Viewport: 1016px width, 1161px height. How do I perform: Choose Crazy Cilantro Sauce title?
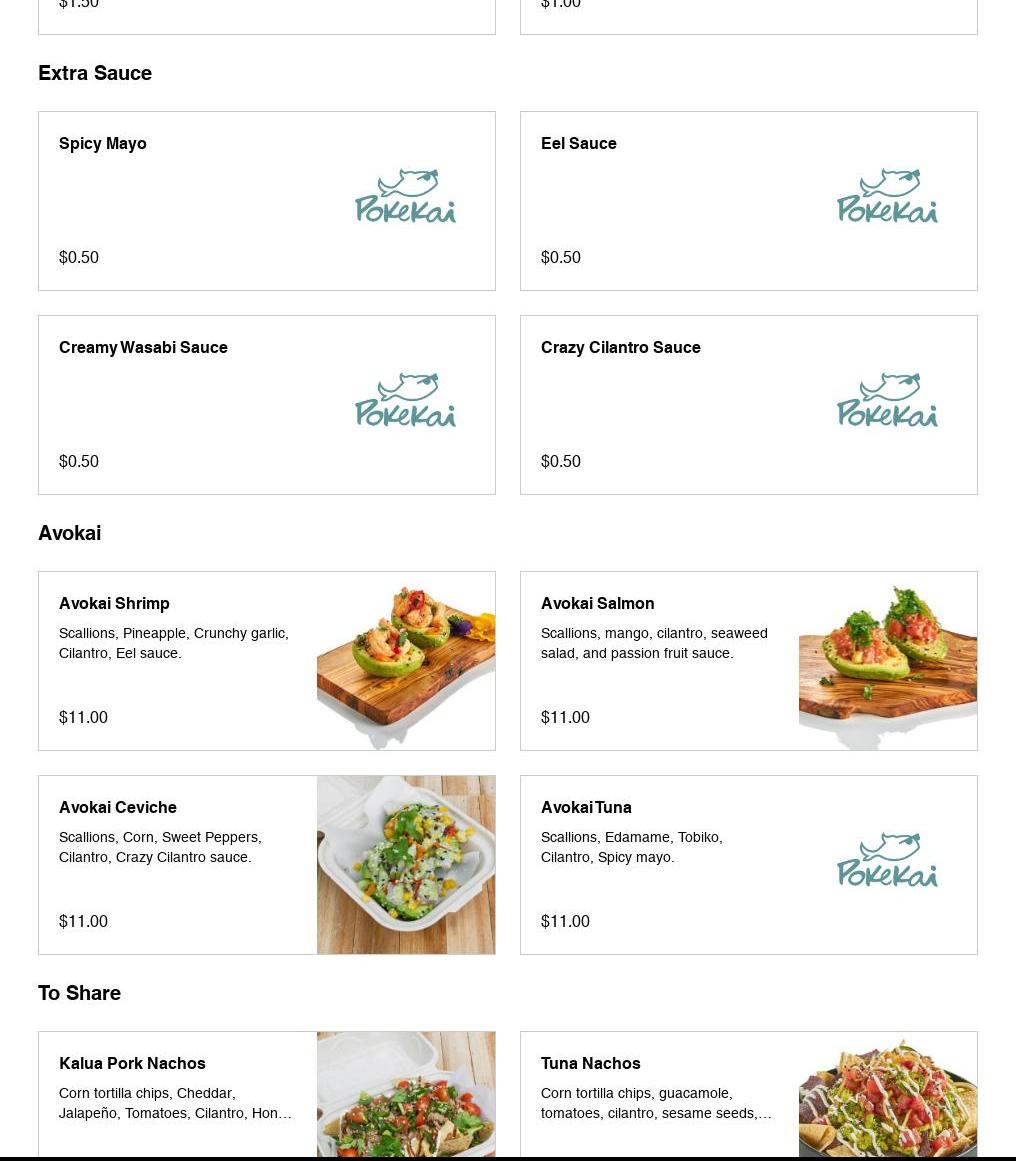click(x=621, y=347)
